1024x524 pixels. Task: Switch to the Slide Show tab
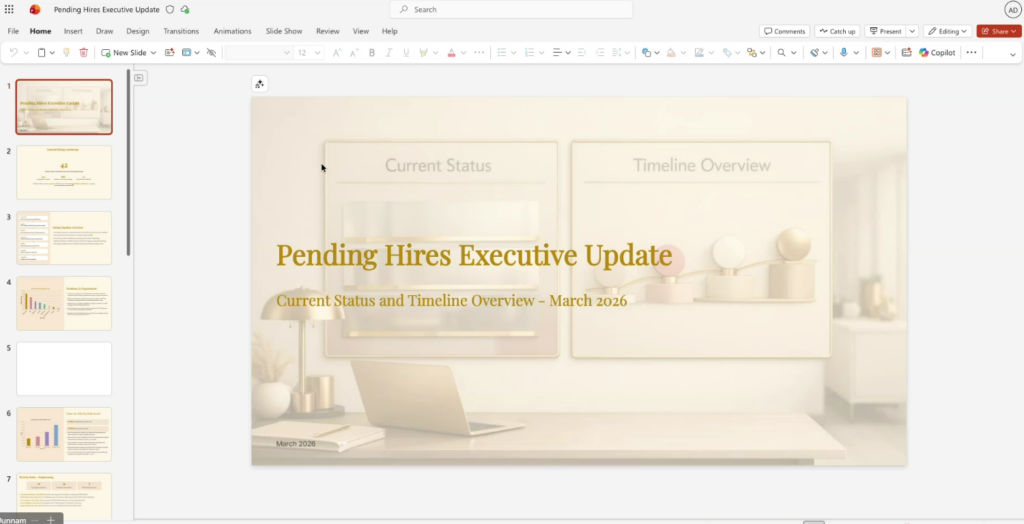tap(284, 31)
